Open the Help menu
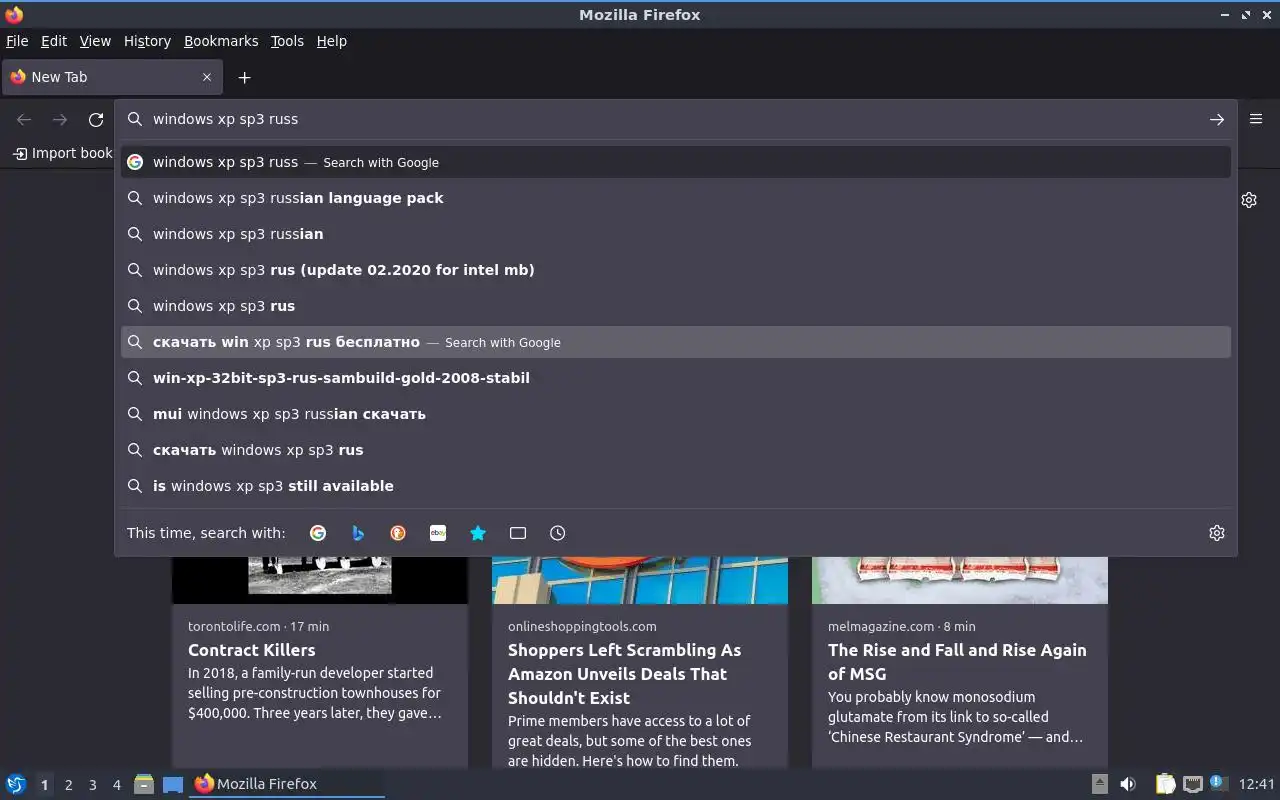The image size is (1280, 800). point(331,41)
